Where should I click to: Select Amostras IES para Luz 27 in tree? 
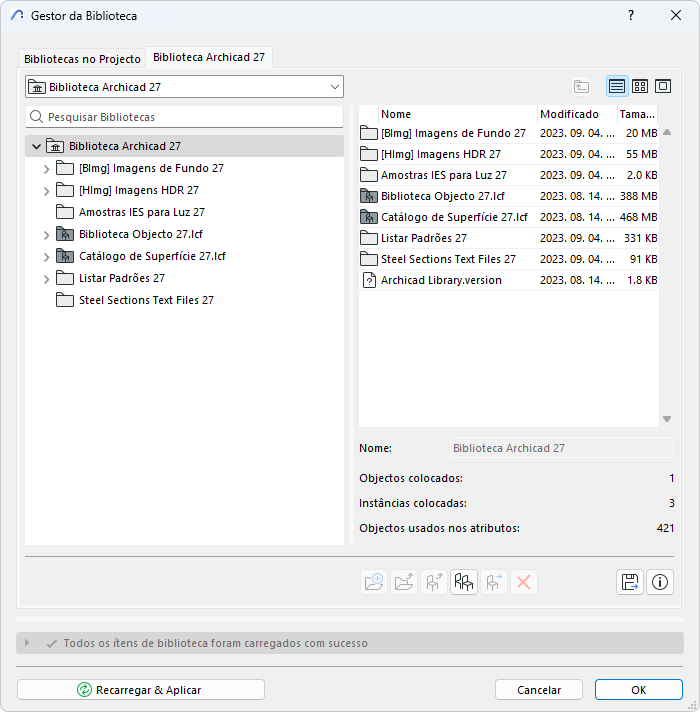(x=142, y=212)
